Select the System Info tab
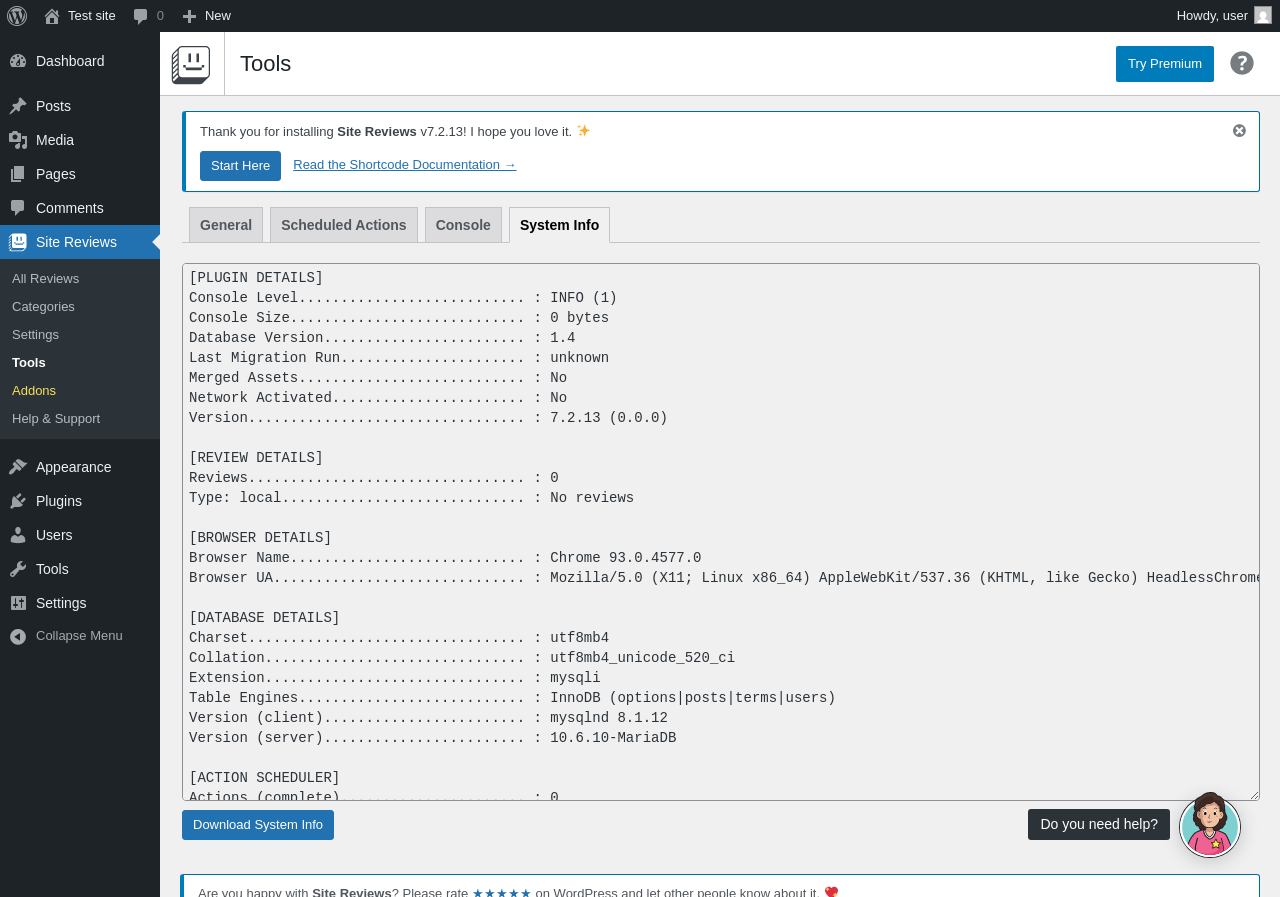The image size is (1280, 897). (559, 225)
